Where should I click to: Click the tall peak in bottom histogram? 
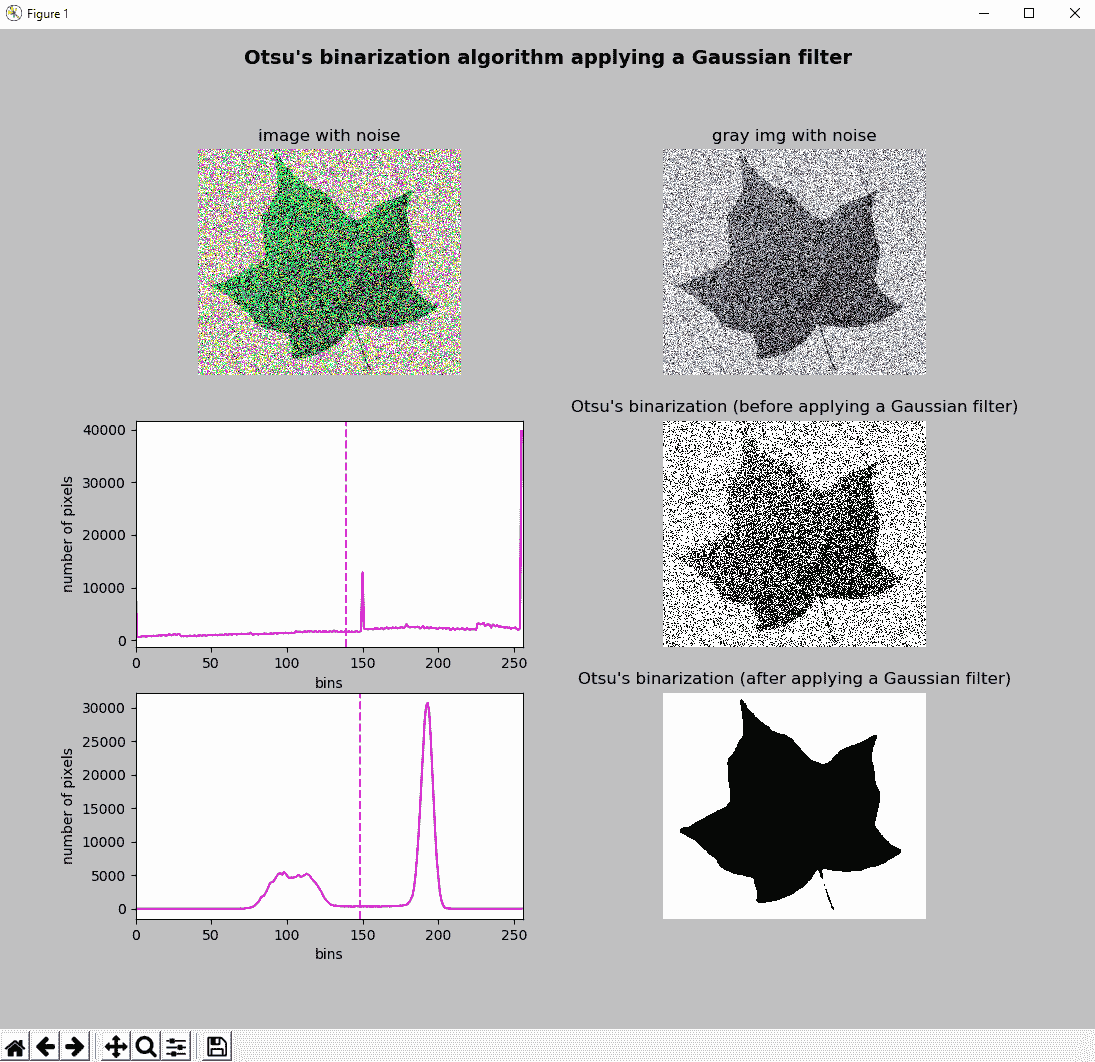(x=427, y=706)
